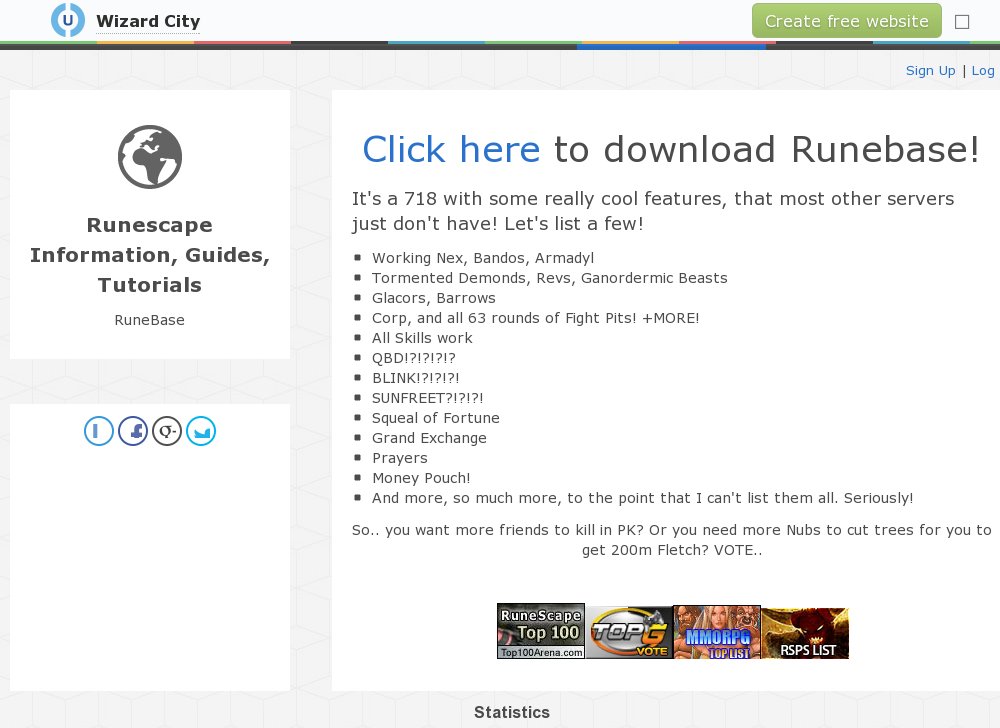Click the MMORPG Top List banner

pyautogui.click(x=716, y=631)
